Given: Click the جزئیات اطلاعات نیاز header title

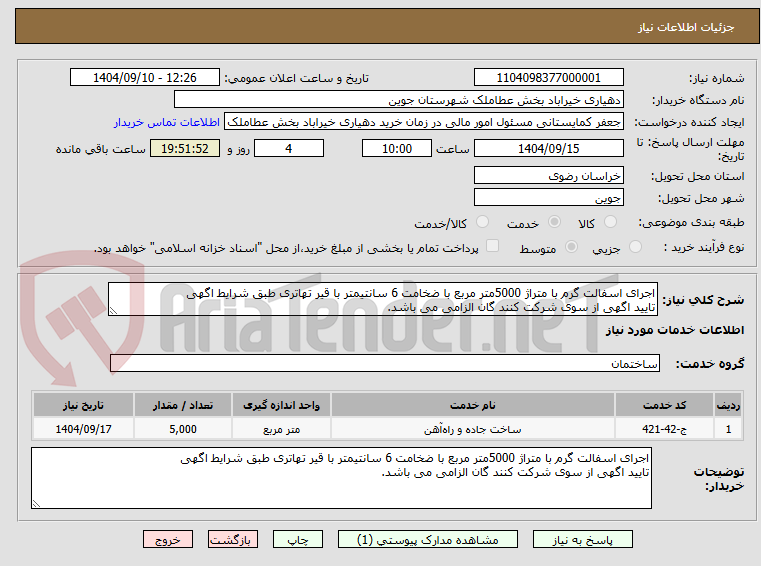Looking at the screenshot, I should pyautogui.click(x=686, y=27).
